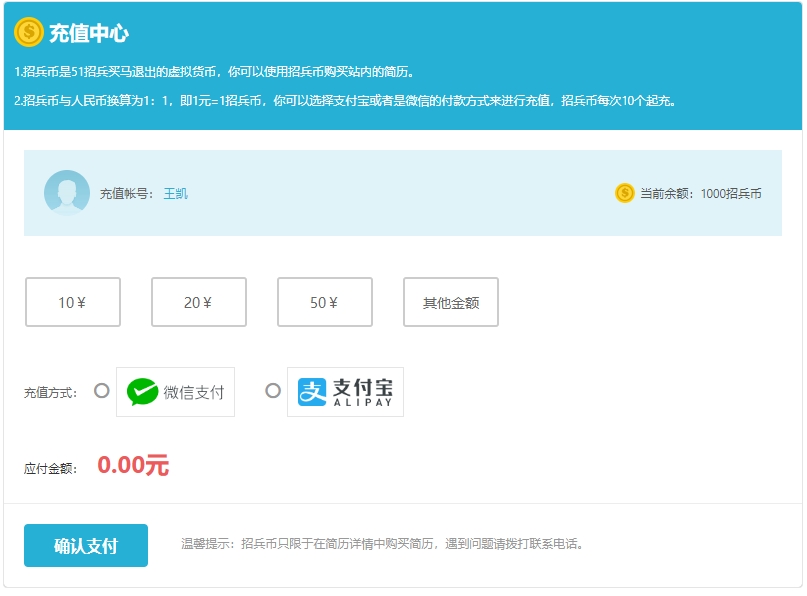
Task: Choose the 10¥ recharge amount
Action: [73, 302]
